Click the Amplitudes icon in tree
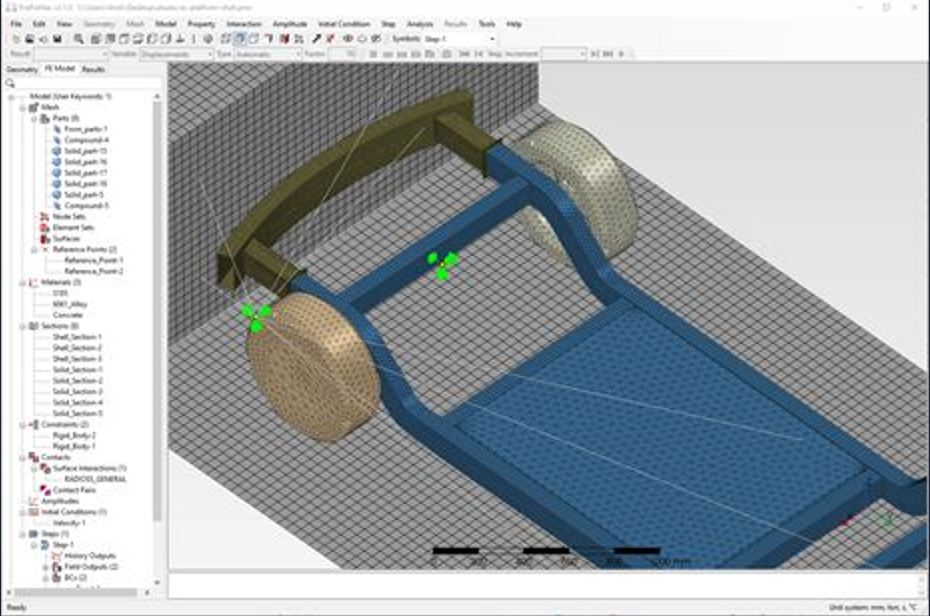 point(34,501)
